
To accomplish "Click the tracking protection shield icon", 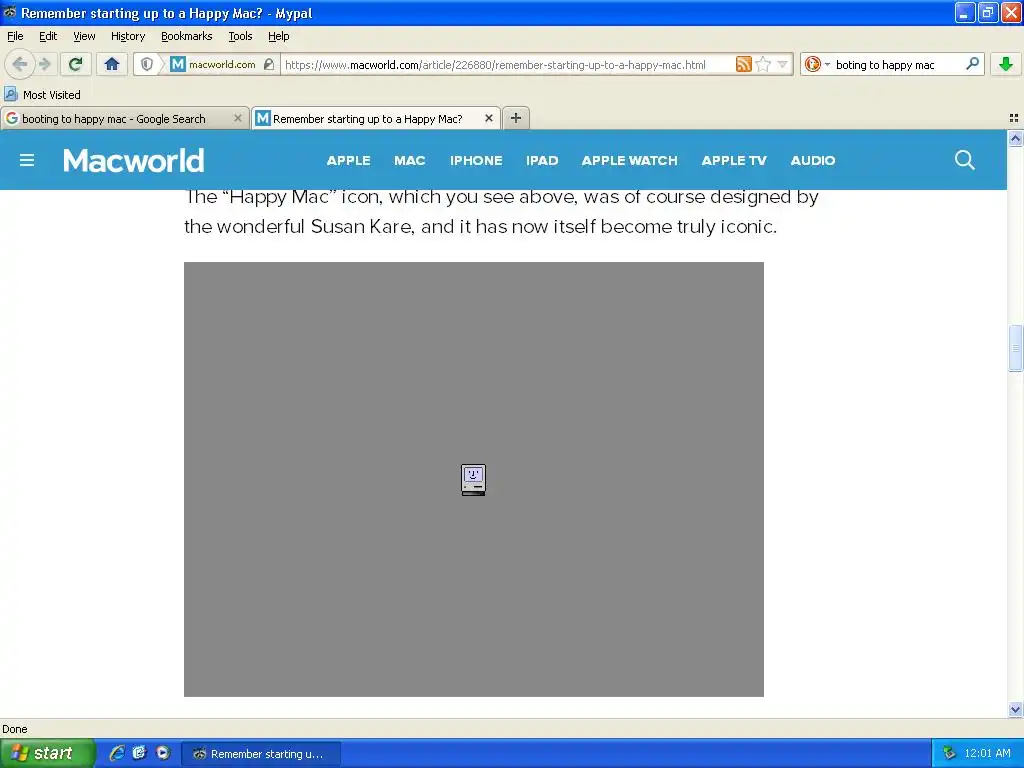I will pyautogui.click(x=147, y=64).
